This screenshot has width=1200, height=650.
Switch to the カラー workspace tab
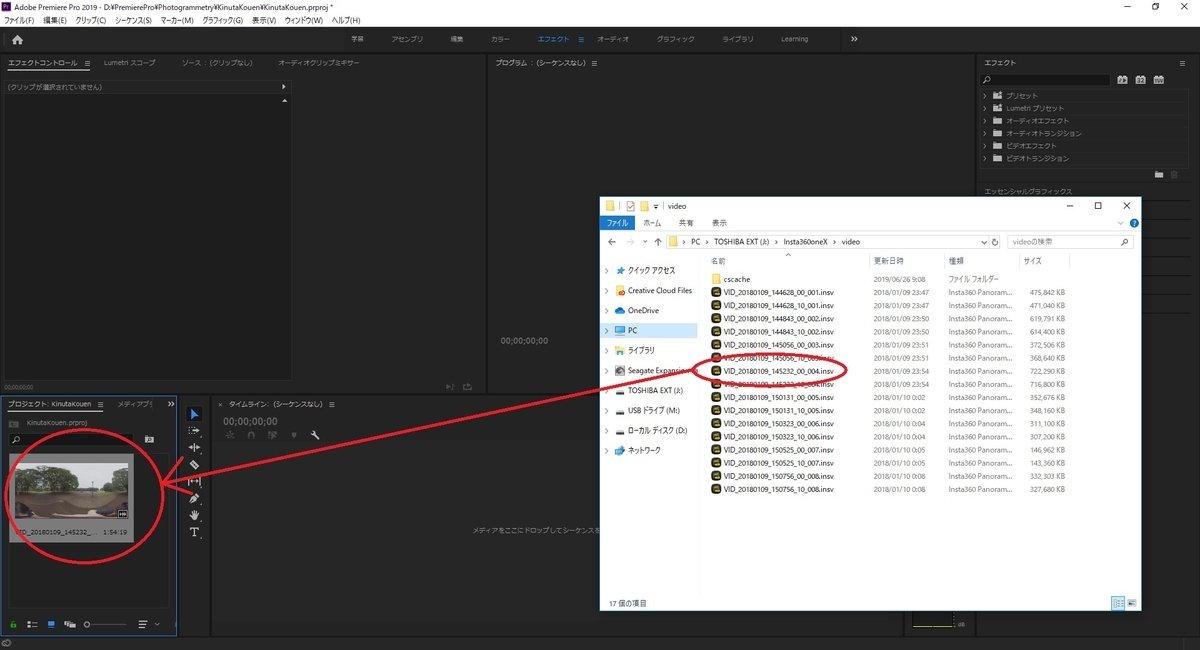[x=500, y=39]
